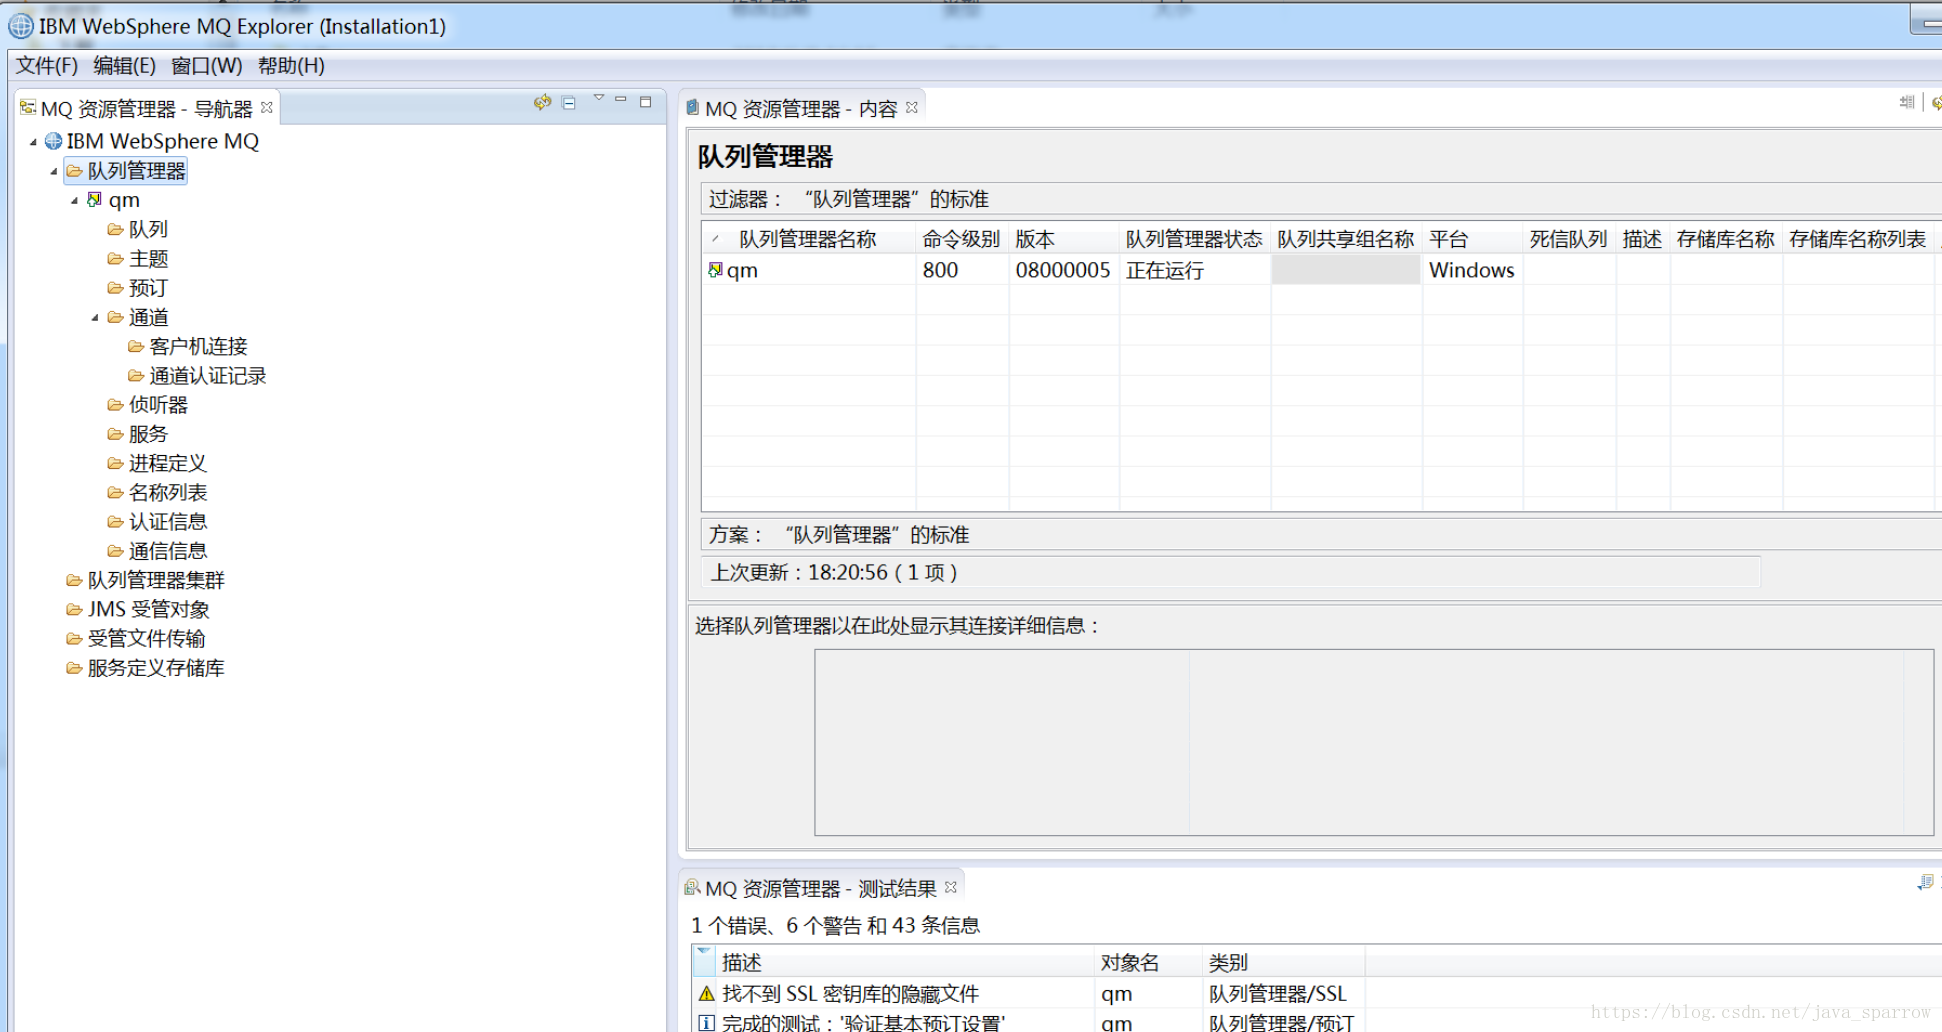The image size is (1942, 1032).
Task: Collapse the qm tree node
Action: pos(74,201)
